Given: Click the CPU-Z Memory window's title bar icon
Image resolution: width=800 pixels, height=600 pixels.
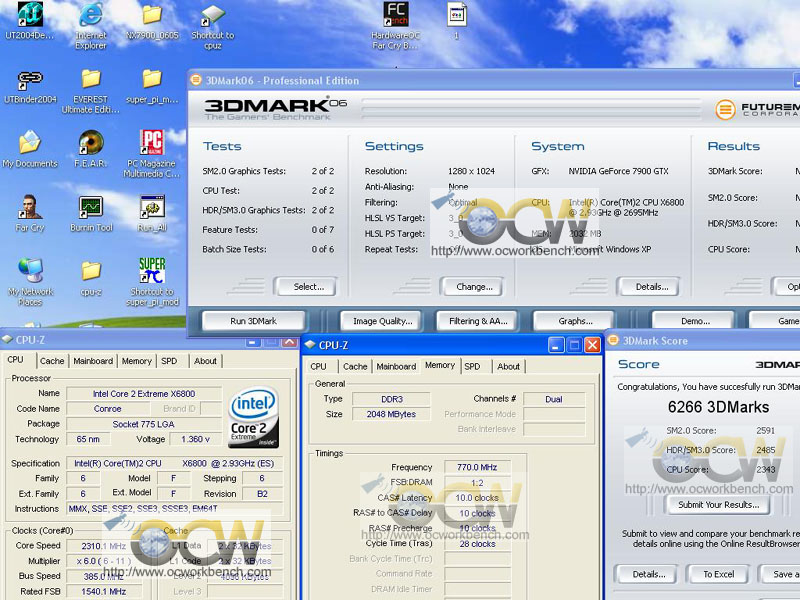Looking at the screenshot, I should [310, 345].
